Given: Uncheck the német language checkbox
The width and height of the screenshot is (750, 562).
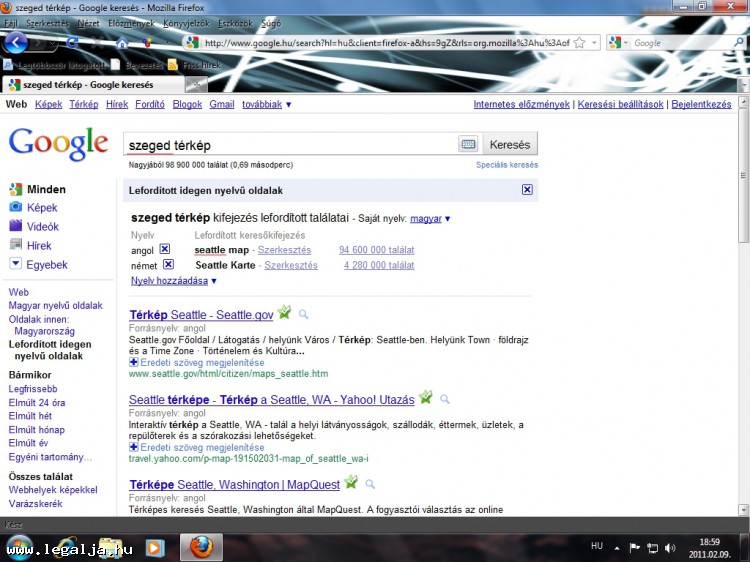Looking at the screenshot, I should click(x=168, y=265).
